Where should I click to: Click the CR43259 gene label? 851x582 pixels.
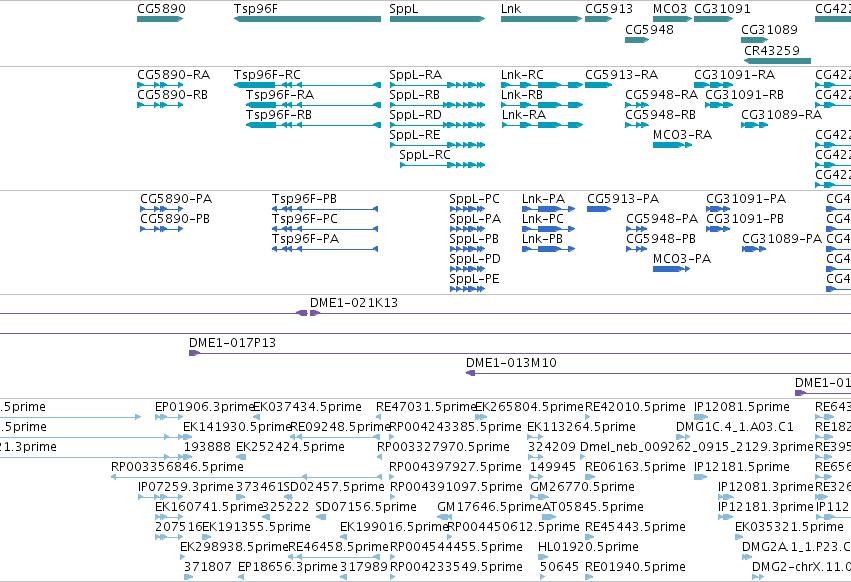pos(772,50)
